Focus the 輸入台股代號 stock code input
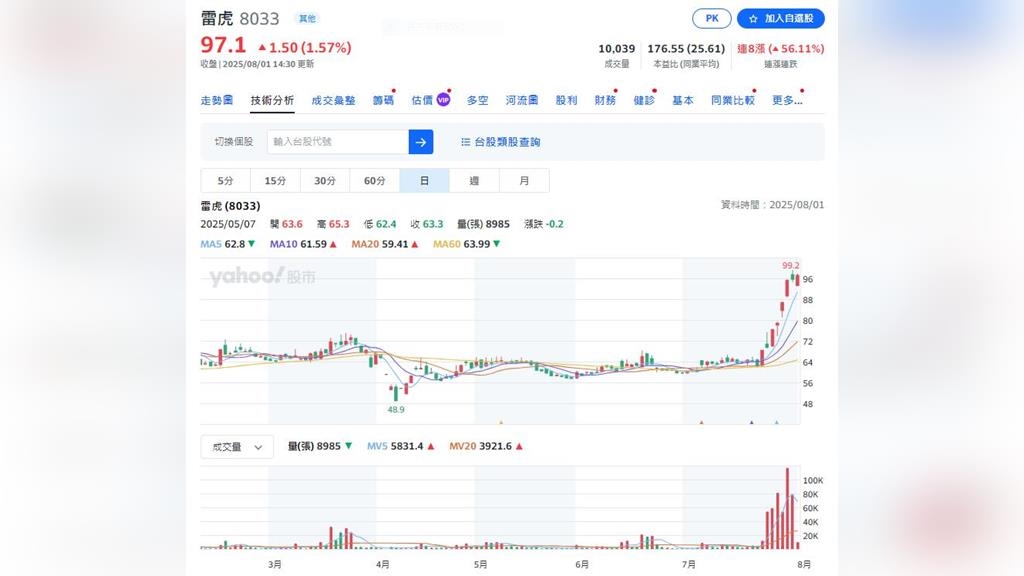Screen dimensions: 1024x576 [x=337, y=142]
